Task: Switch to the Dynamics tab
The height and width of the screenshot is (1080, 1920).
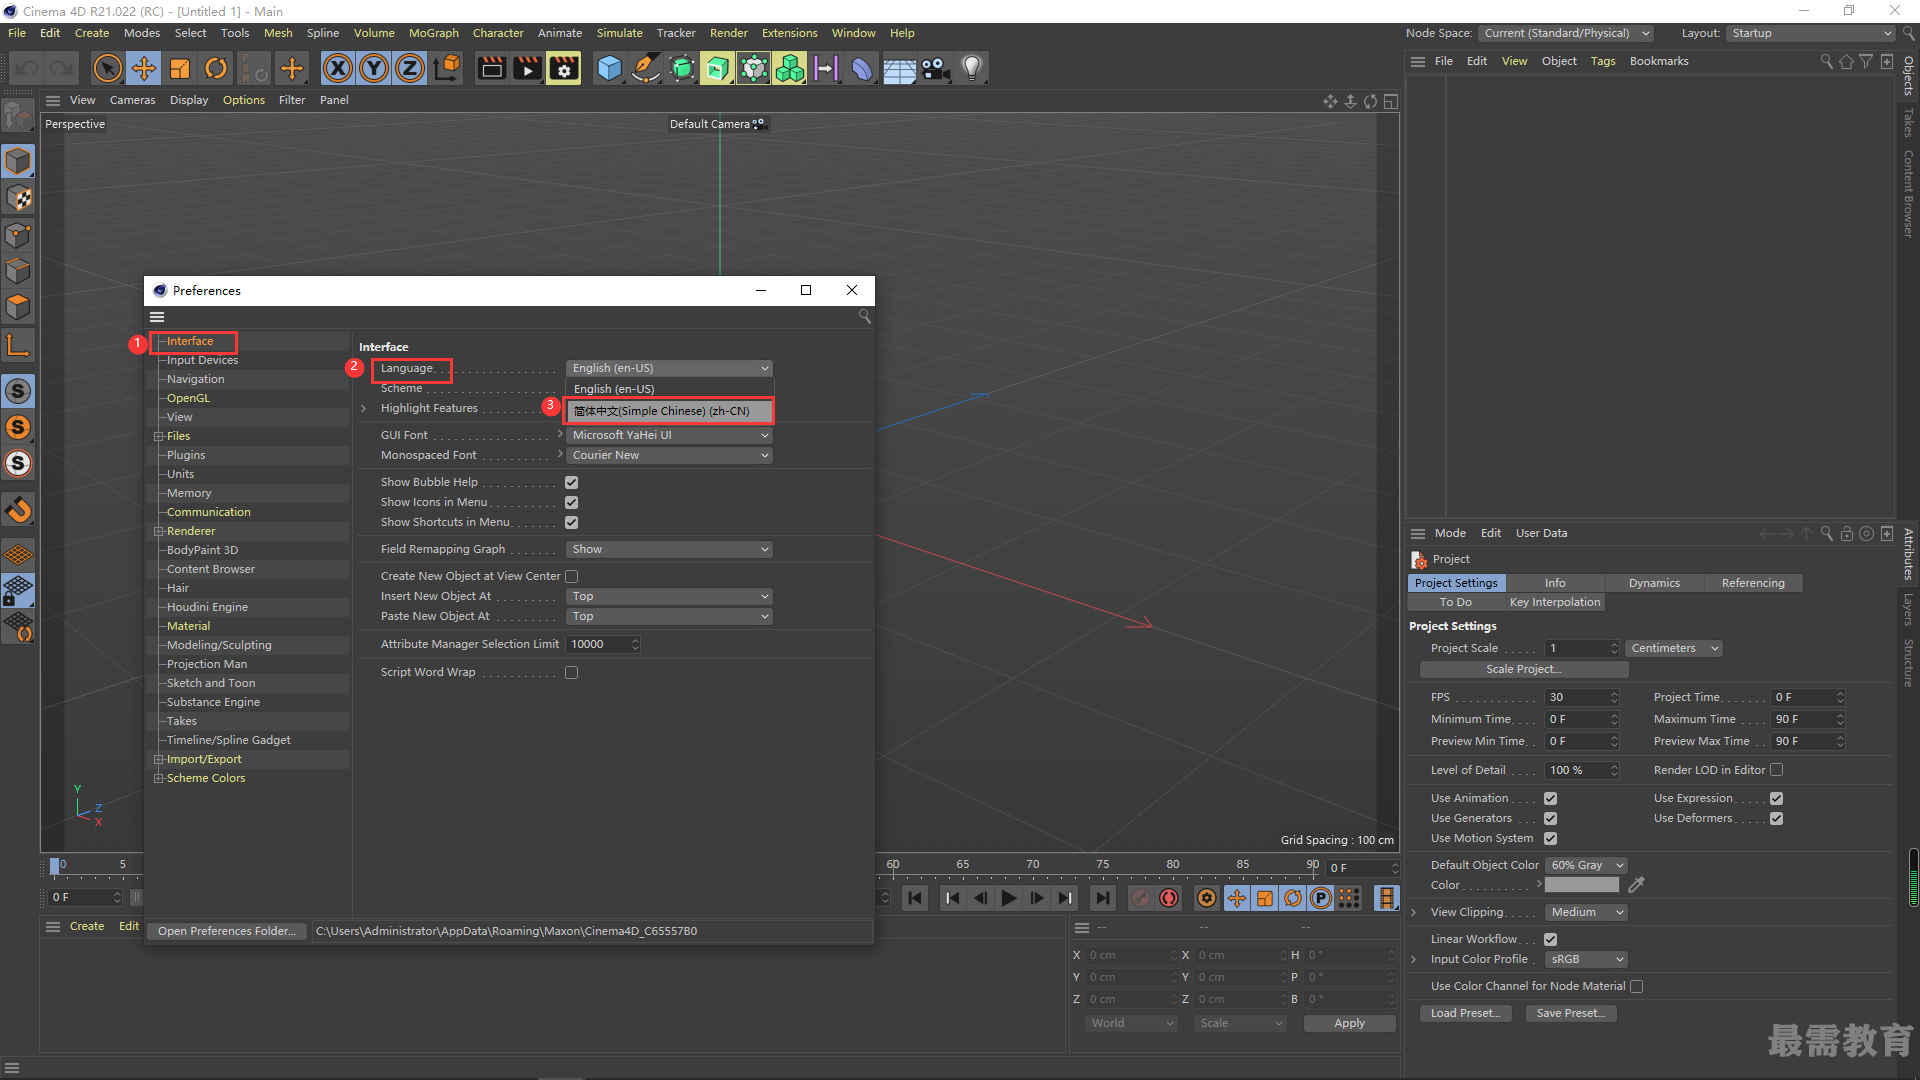Action: tap(1654, 583)
